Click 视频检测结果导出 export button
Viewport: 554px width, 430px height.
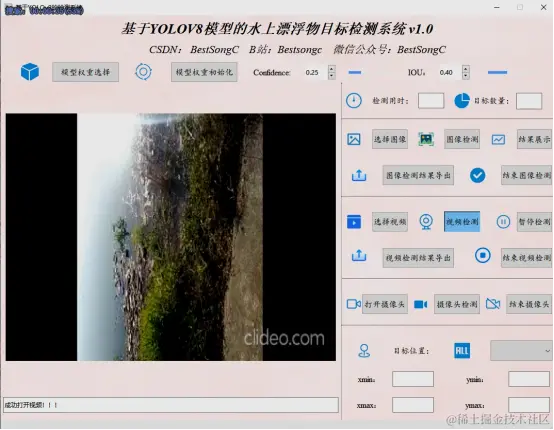pos(418,258)
